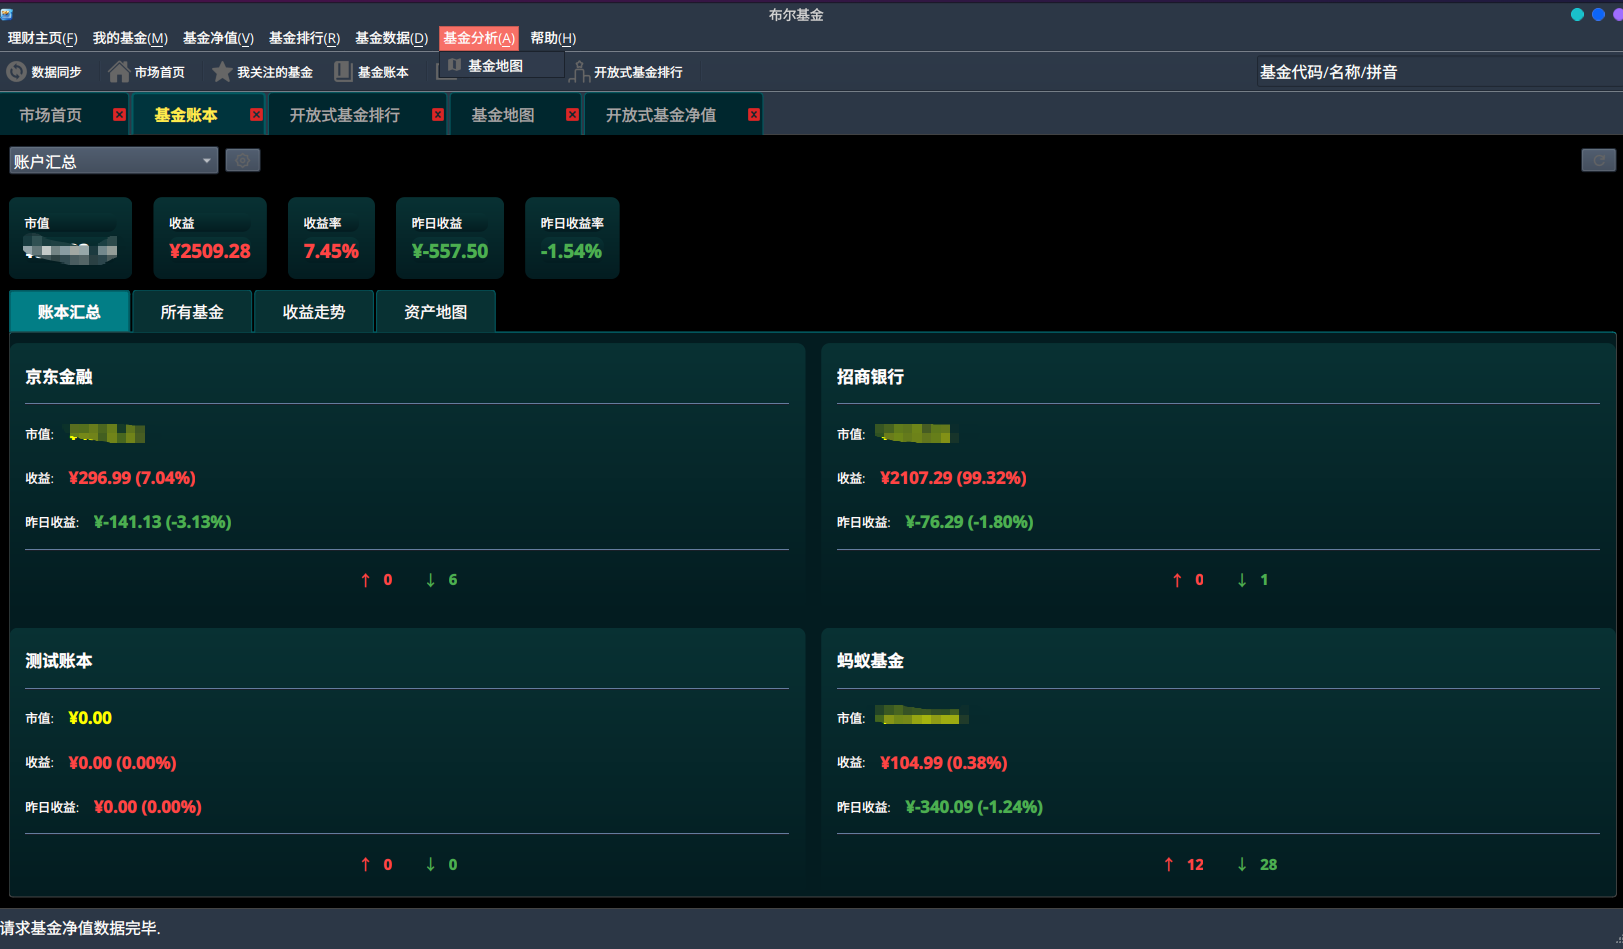The width and height of the screenshot is (1623, 949).
Task: Open the 我的基金(M) menu
Action: (130, 38)
